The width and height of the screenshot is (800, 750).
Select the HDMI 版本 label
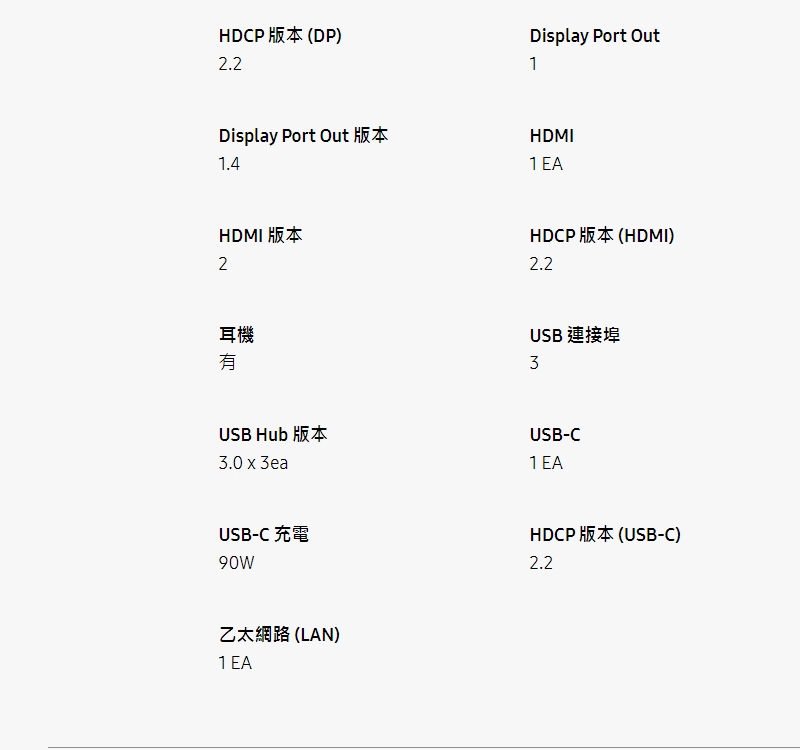click(260, 236)
